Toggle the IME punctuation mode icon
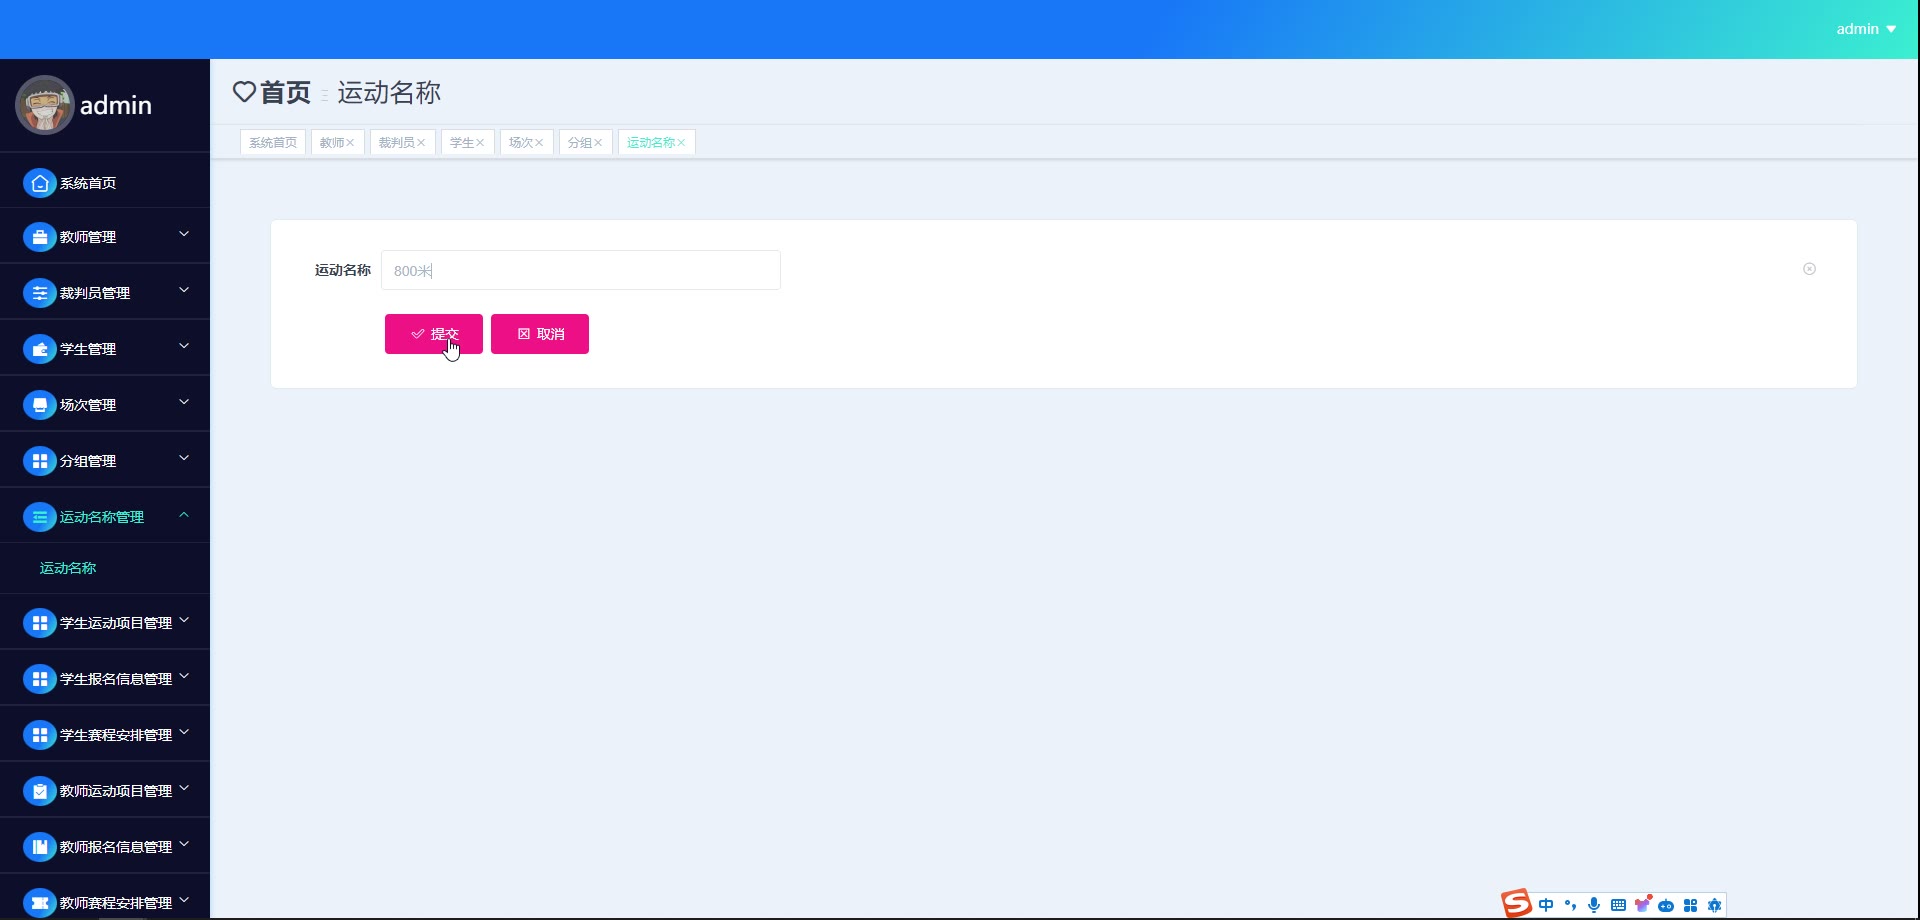Screen dimensions: 1920x920 click(x=1570, y=905)
